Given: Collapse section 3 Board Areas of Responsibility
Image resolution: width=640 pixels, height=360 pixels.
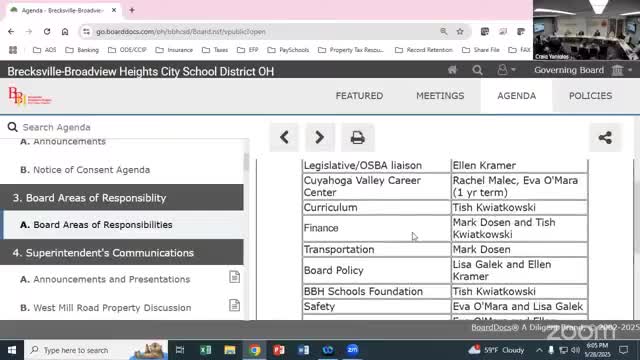Looking at the screenshot, I should pyautogui.click(x=122, y=198).
